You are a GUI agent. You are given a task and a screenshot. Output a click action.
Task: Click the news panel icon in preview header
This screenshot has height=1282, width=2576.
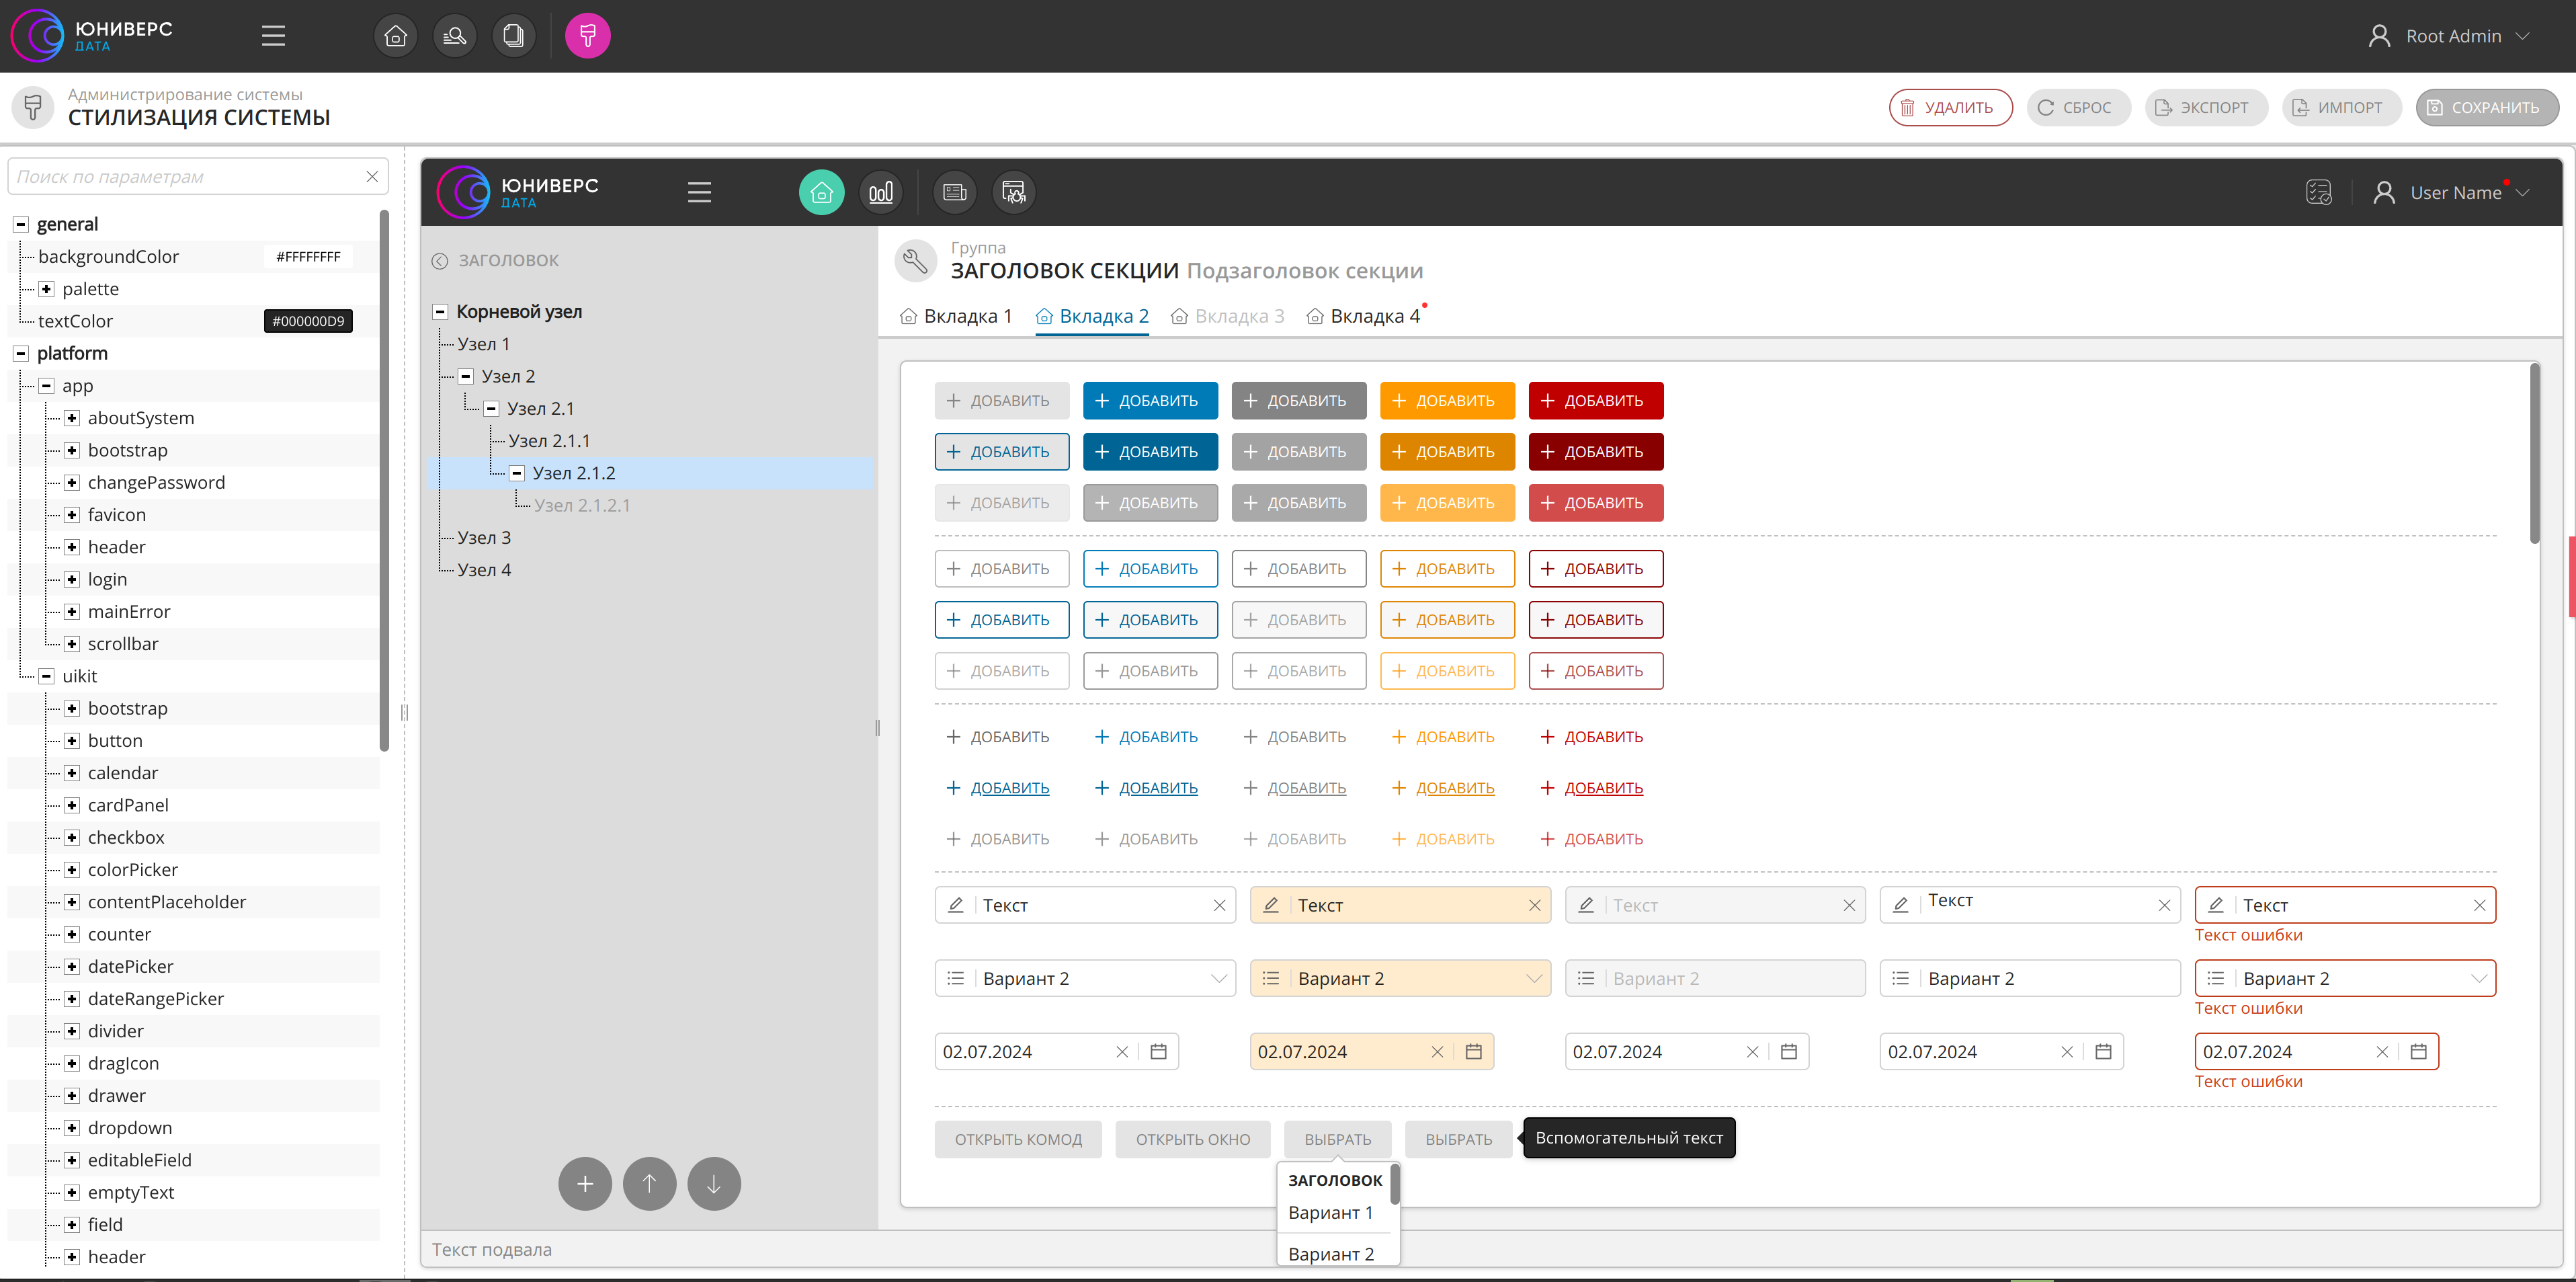955,192
